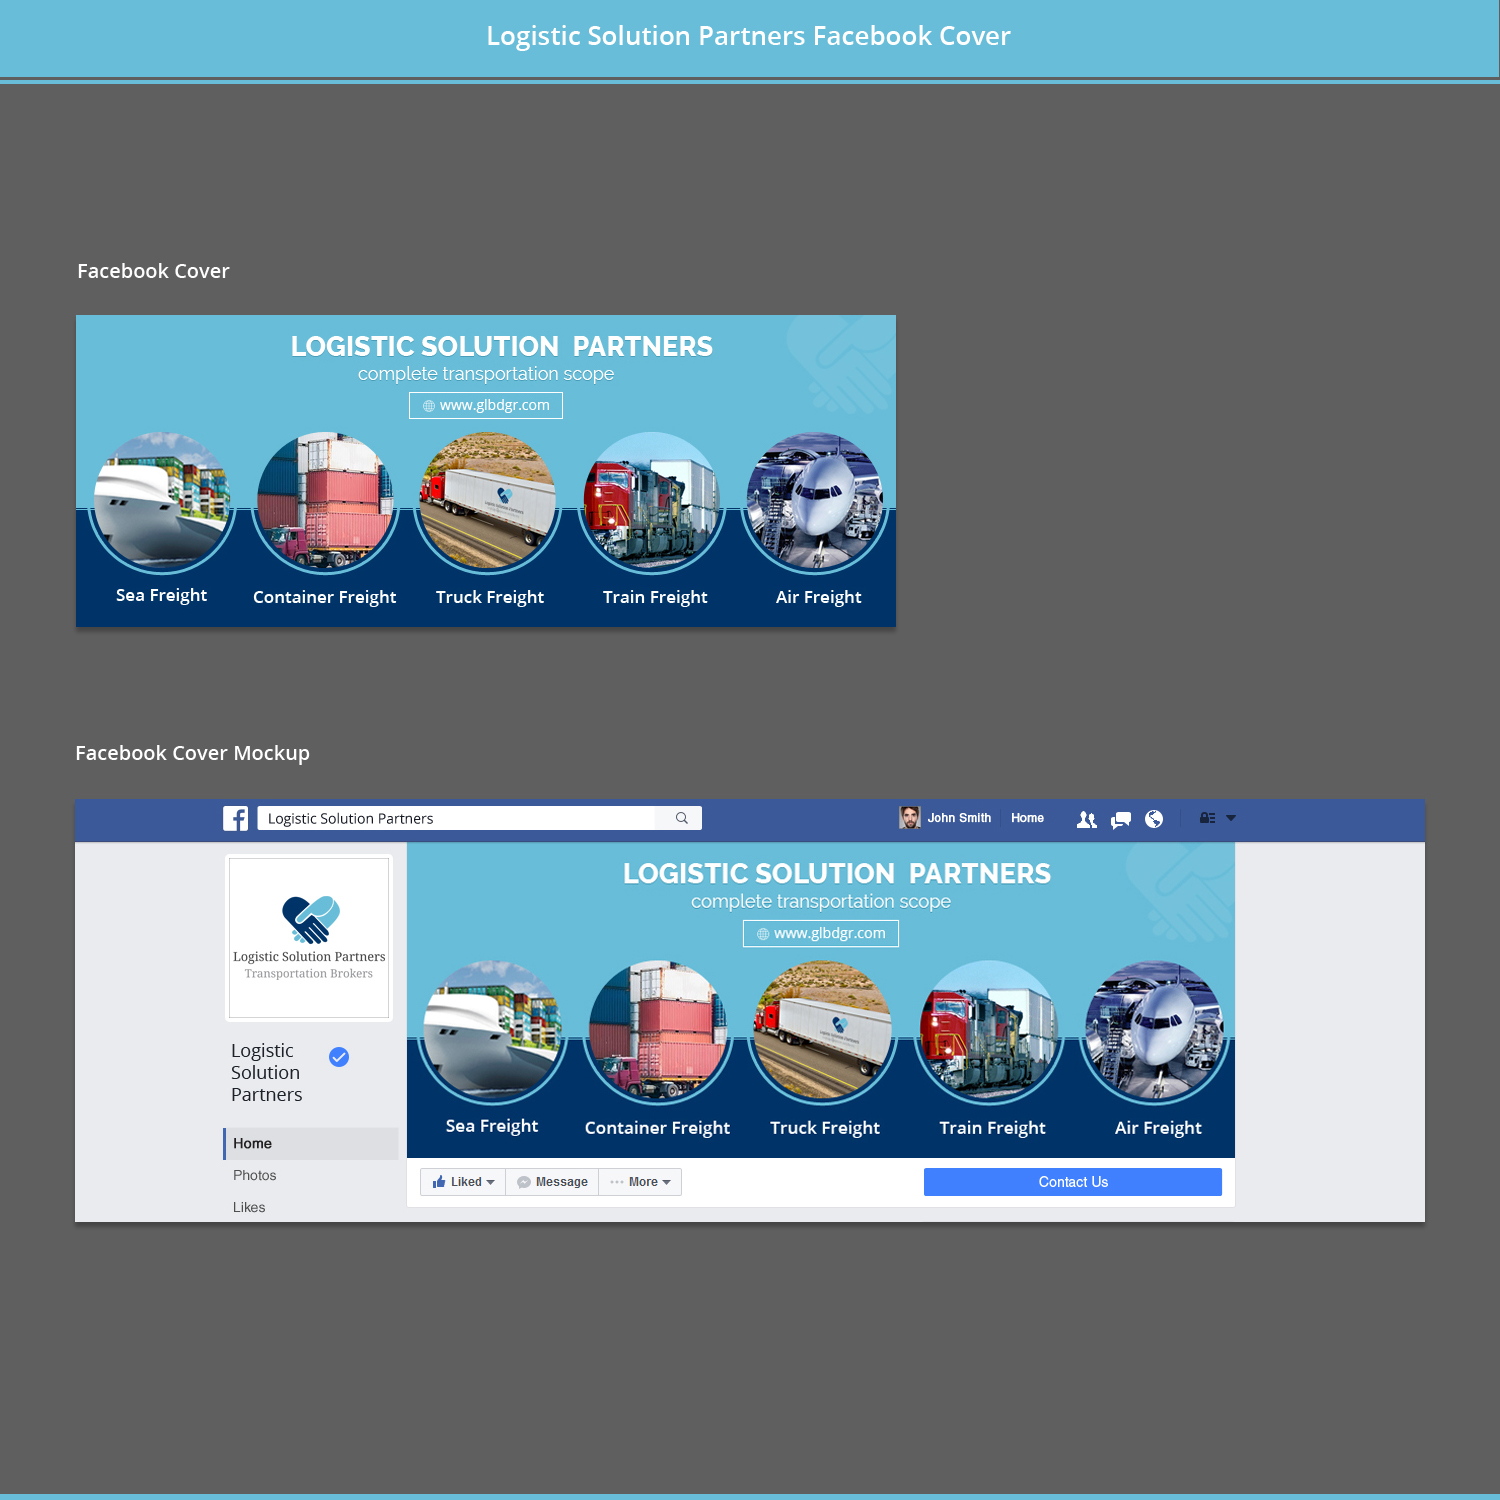
Task: Click the Contact Us button
Action: point(1073,1182)
